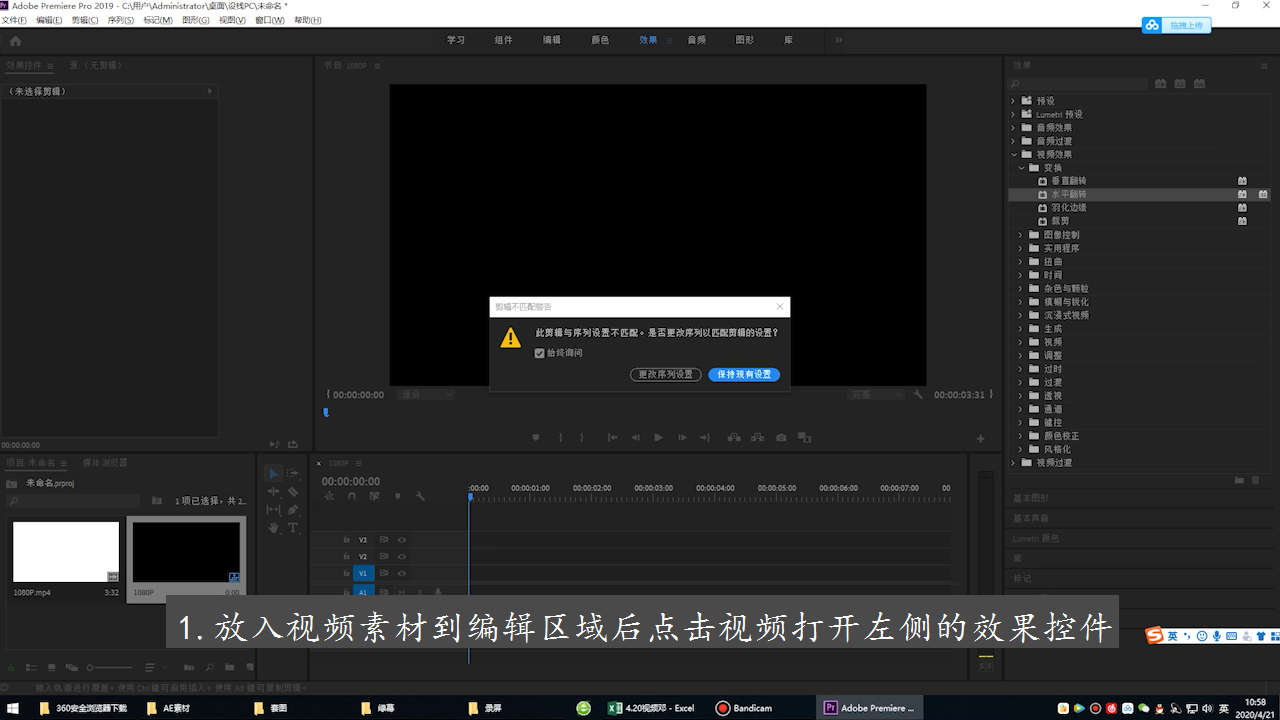This screenshot has height=720, width=1280.
Task: Switch to the 颜色 workspace tab
Action: tap(600, 40)
